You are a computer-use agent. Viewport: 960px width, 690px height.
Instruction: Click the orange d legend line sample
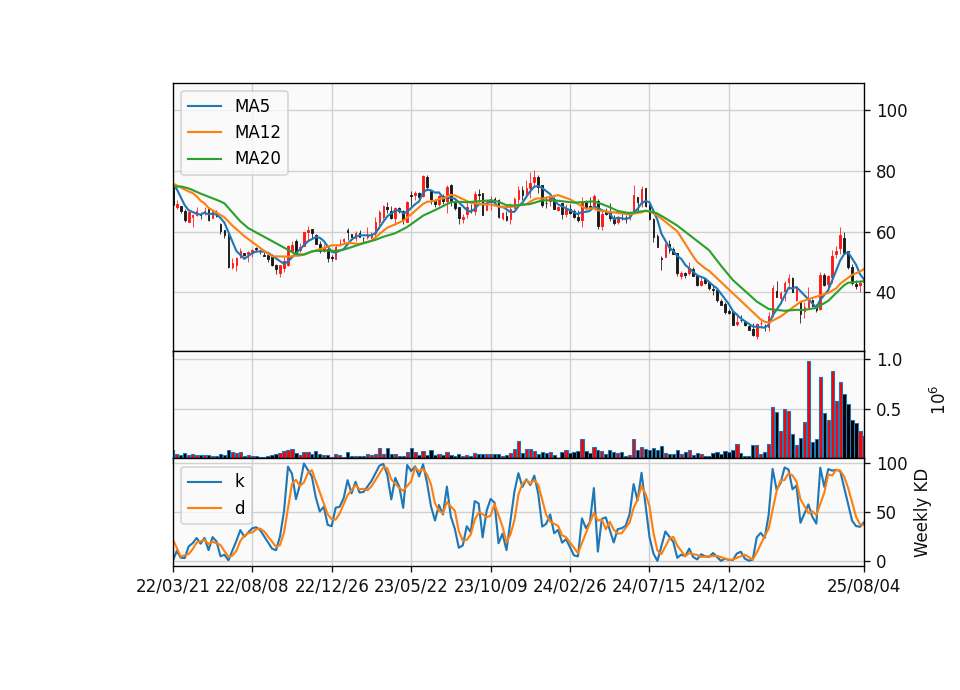point(204,508)
